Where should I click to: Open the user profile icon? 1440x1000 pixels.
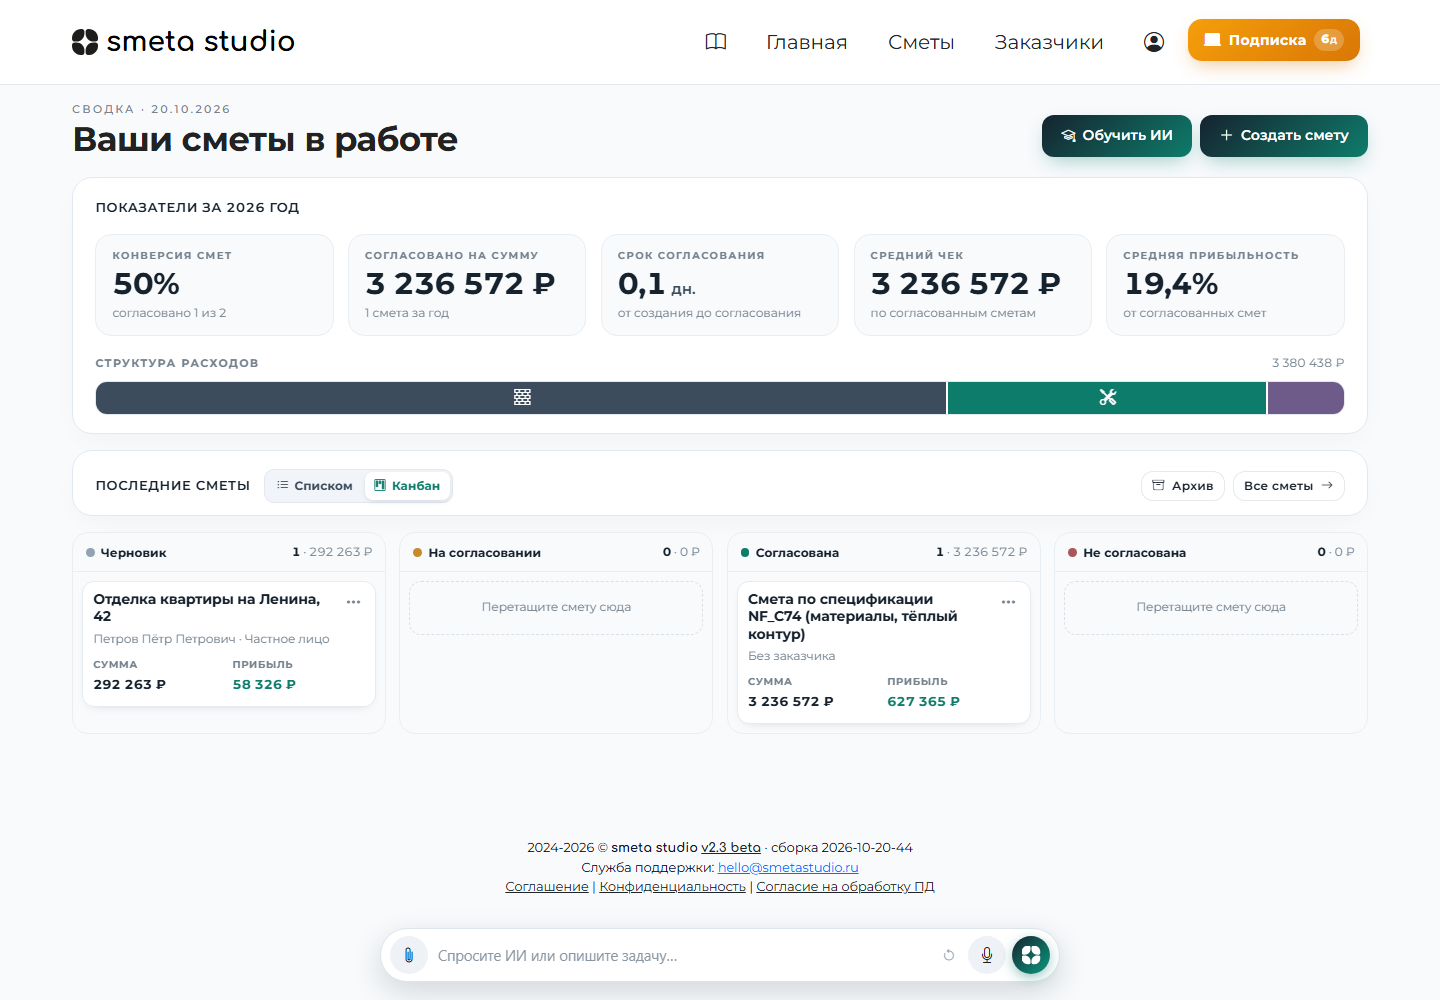click(1154, 42)
